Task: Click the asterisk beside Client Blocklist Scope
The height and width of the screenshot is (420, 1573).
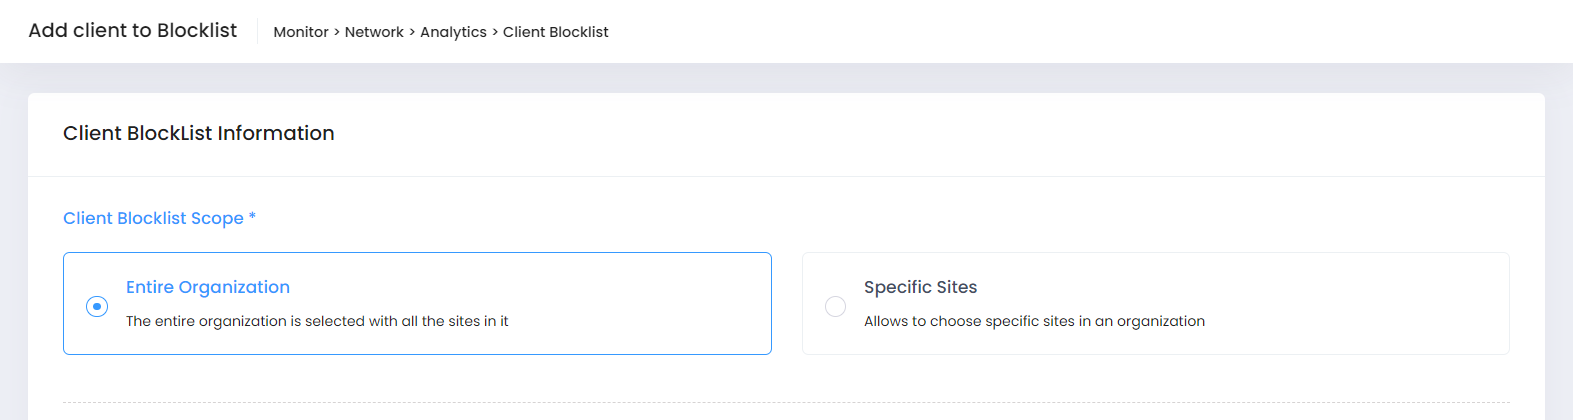Action: [252, 216]
